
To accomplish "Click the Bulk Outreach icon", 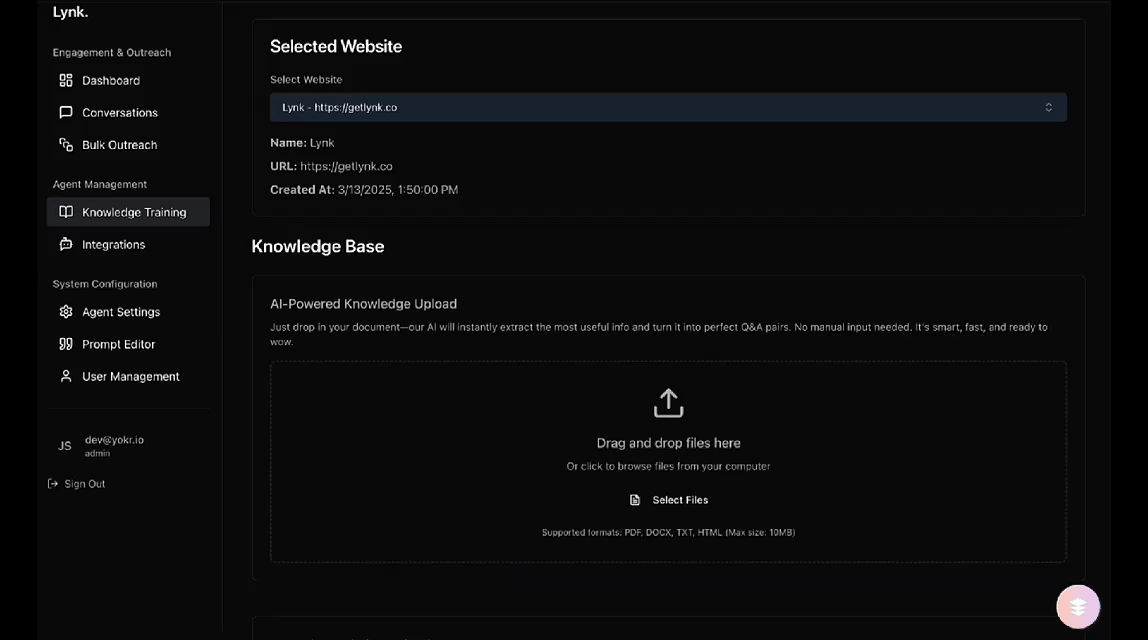I will (66, 145).
